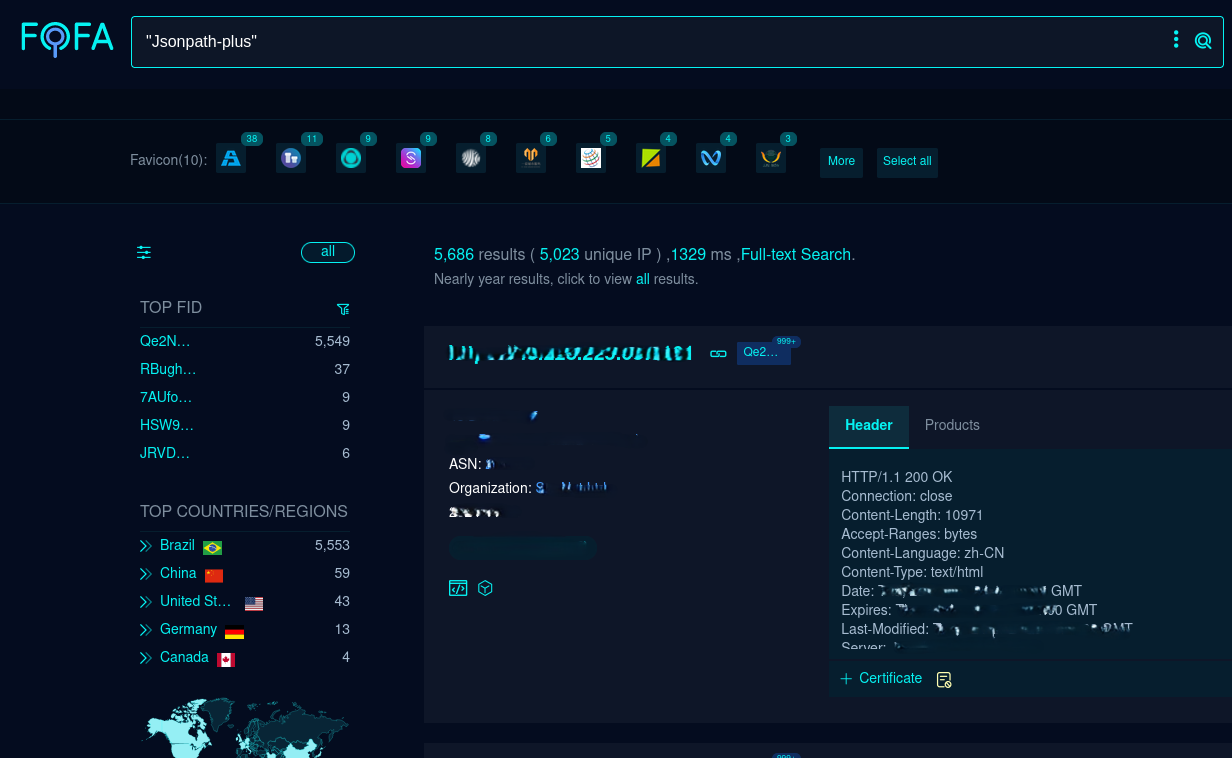1232x758 pixels.
Task: Select the teal circle favicon left of the purple S
Action: pos(351,158)
